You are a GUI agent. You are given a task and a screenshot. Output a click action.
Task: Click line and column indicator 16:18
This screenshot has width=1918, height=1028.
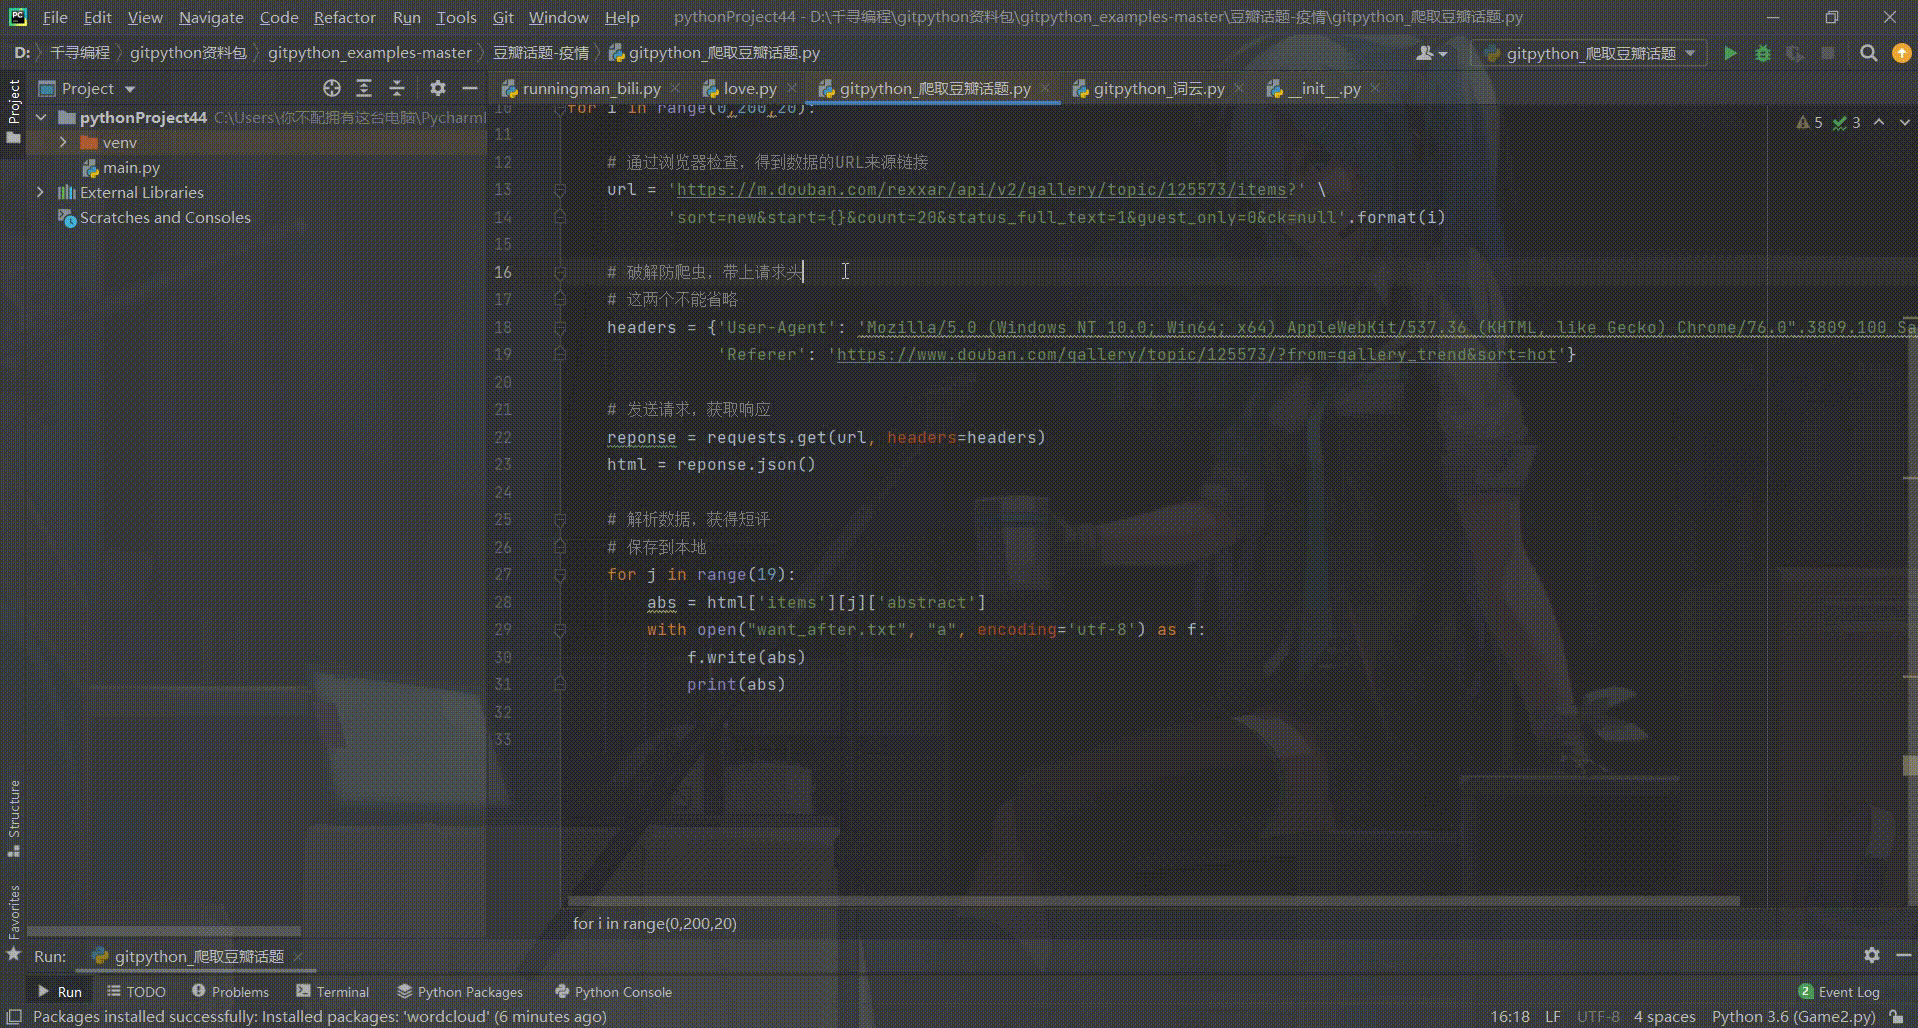[1510, 1016]
